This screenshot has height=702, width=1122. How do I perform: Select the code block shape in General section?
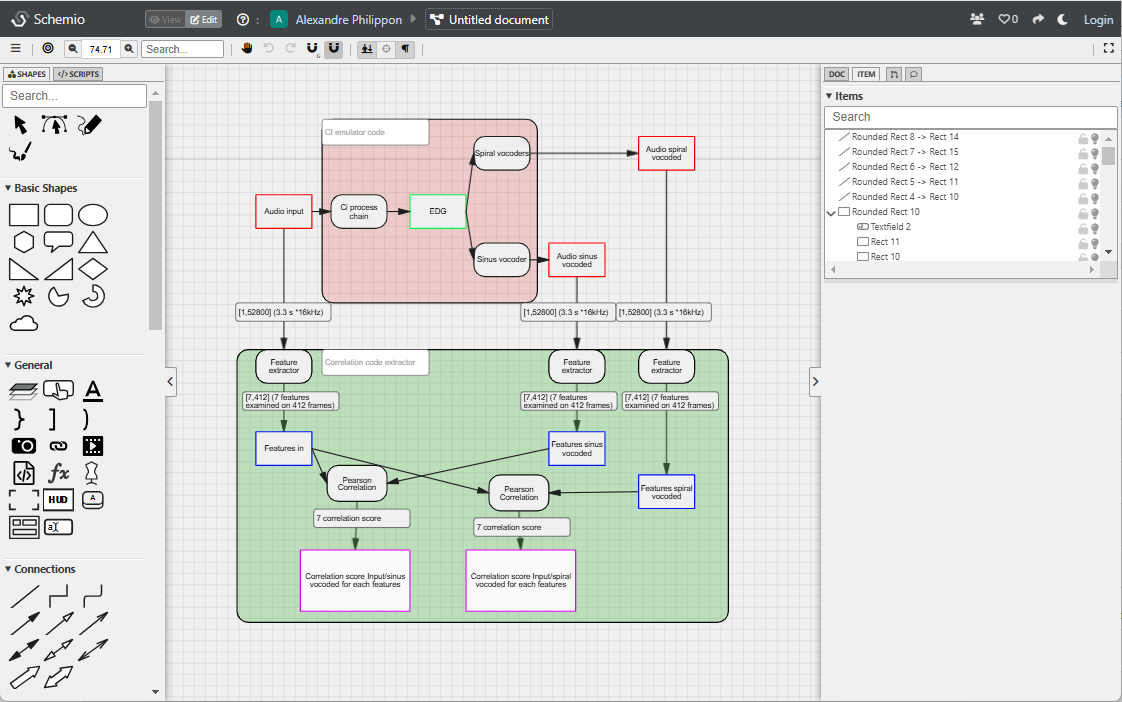tap(24, 473)
